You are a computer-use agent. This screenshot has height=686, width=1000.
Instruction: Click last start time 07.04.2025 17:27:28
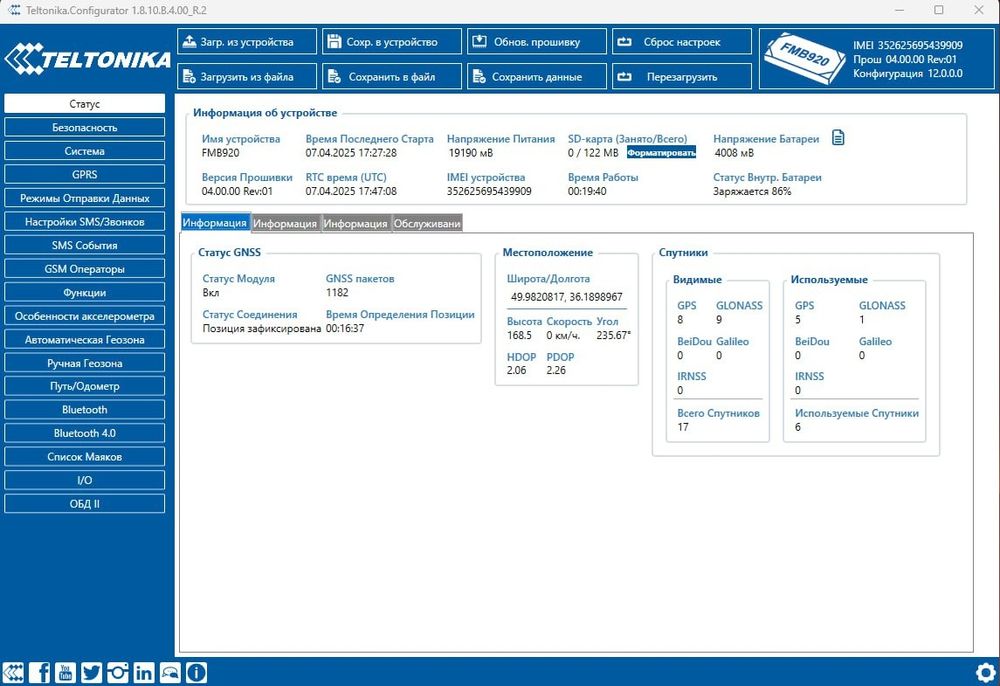[x=351, y=152]
